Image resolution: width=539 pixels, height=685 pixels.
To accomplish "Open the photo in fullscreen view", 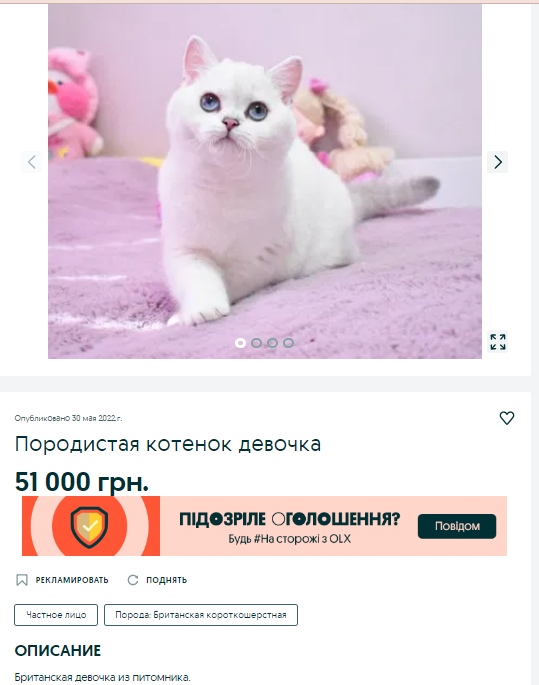I will point(498,342).
